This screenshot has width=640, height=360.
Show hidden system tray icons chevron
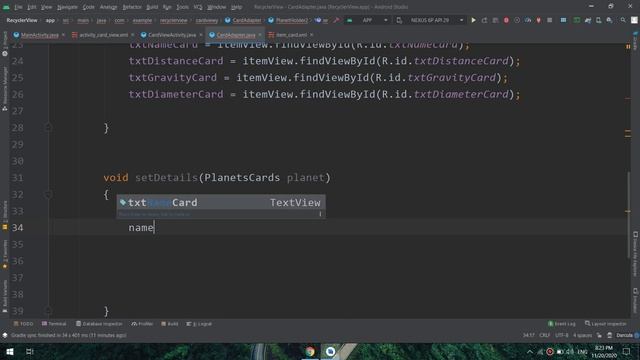[530, 351]
